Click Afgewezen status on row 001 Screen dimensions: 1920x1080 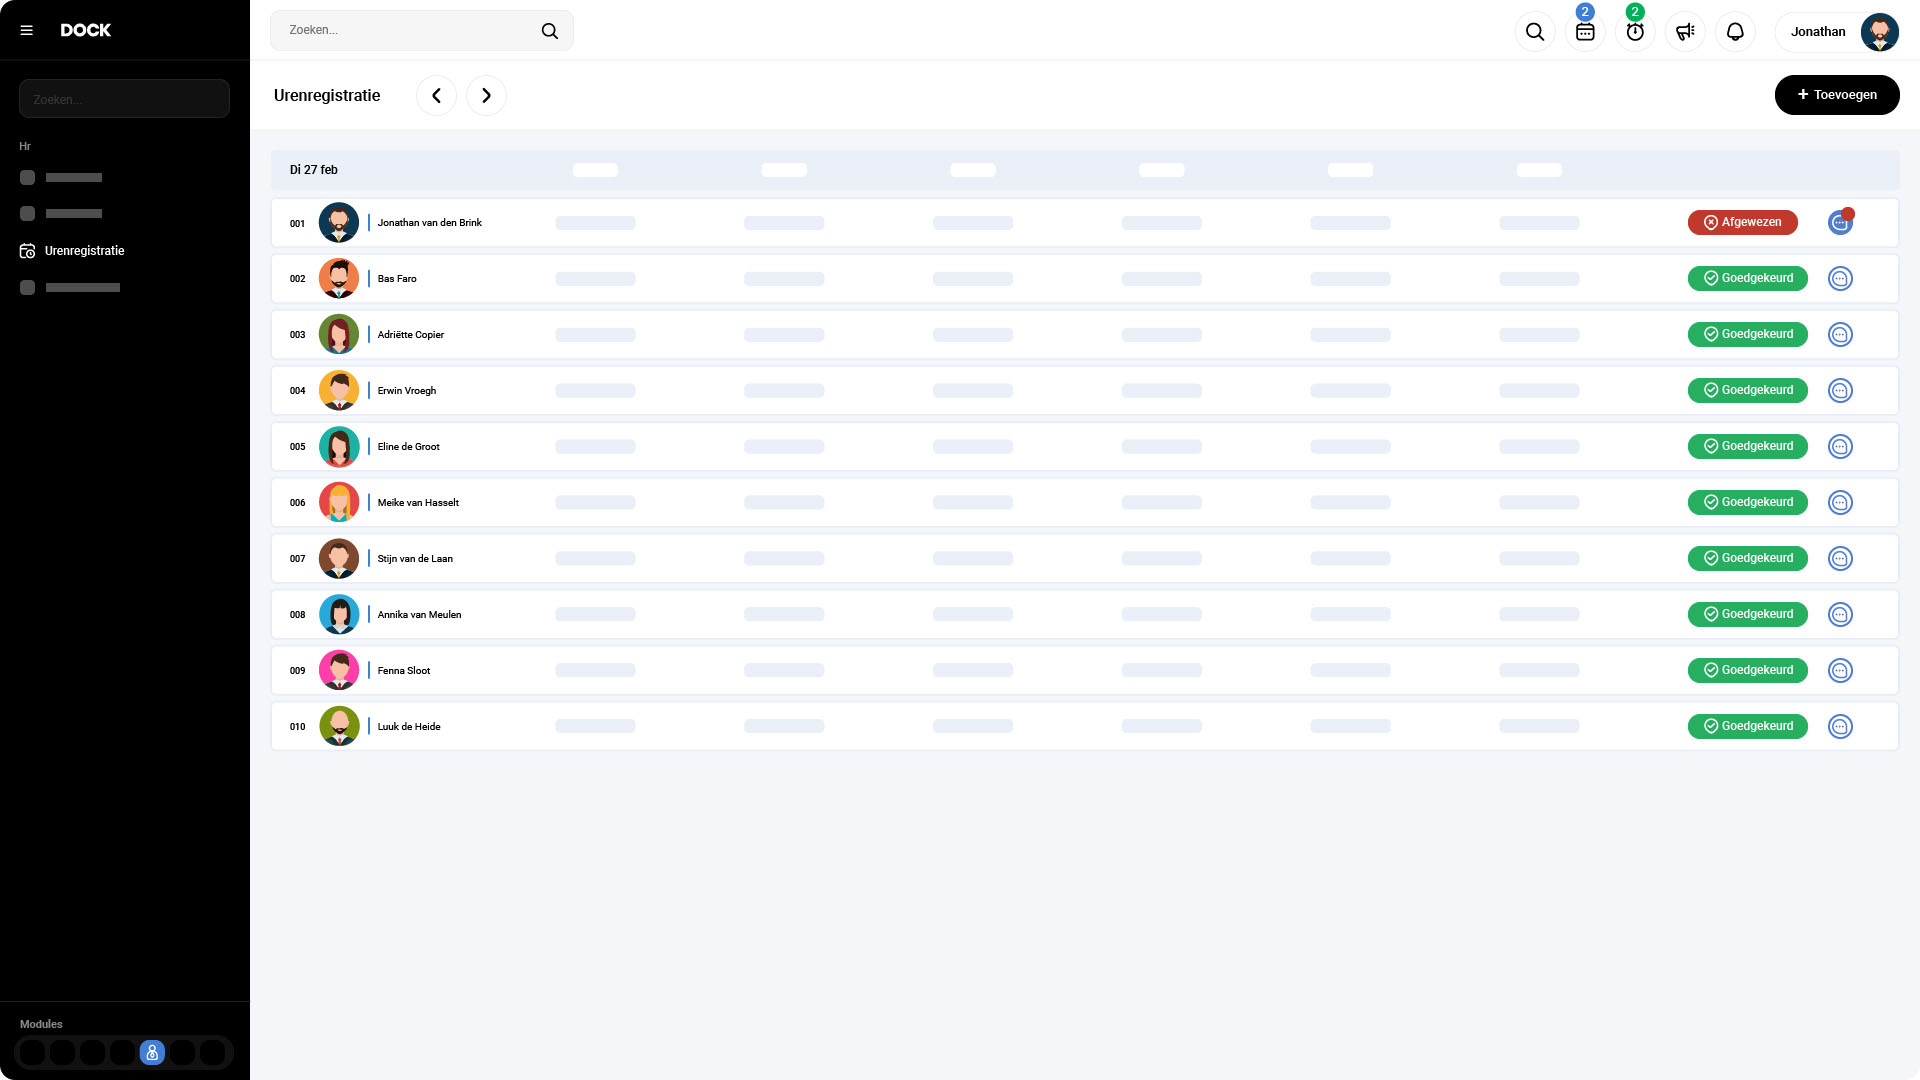tap(1742, 223)
